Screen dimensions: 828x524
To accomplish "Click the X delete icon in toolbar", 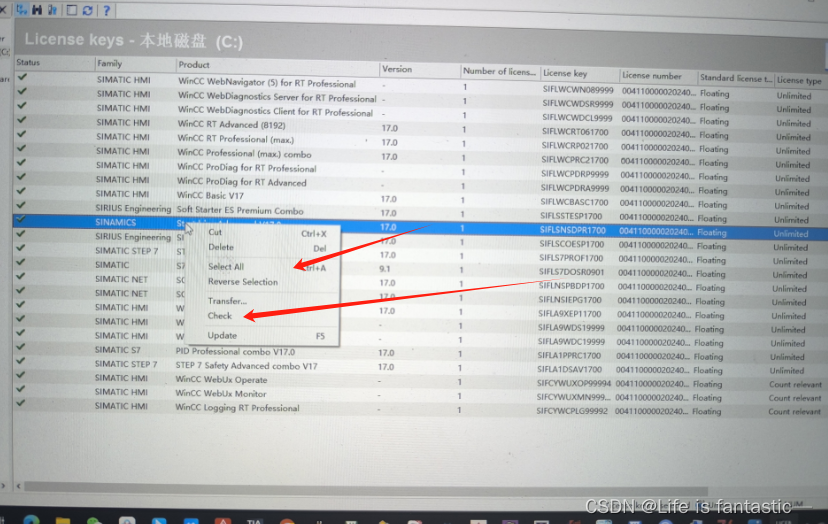I will click(x=3, y=10).
